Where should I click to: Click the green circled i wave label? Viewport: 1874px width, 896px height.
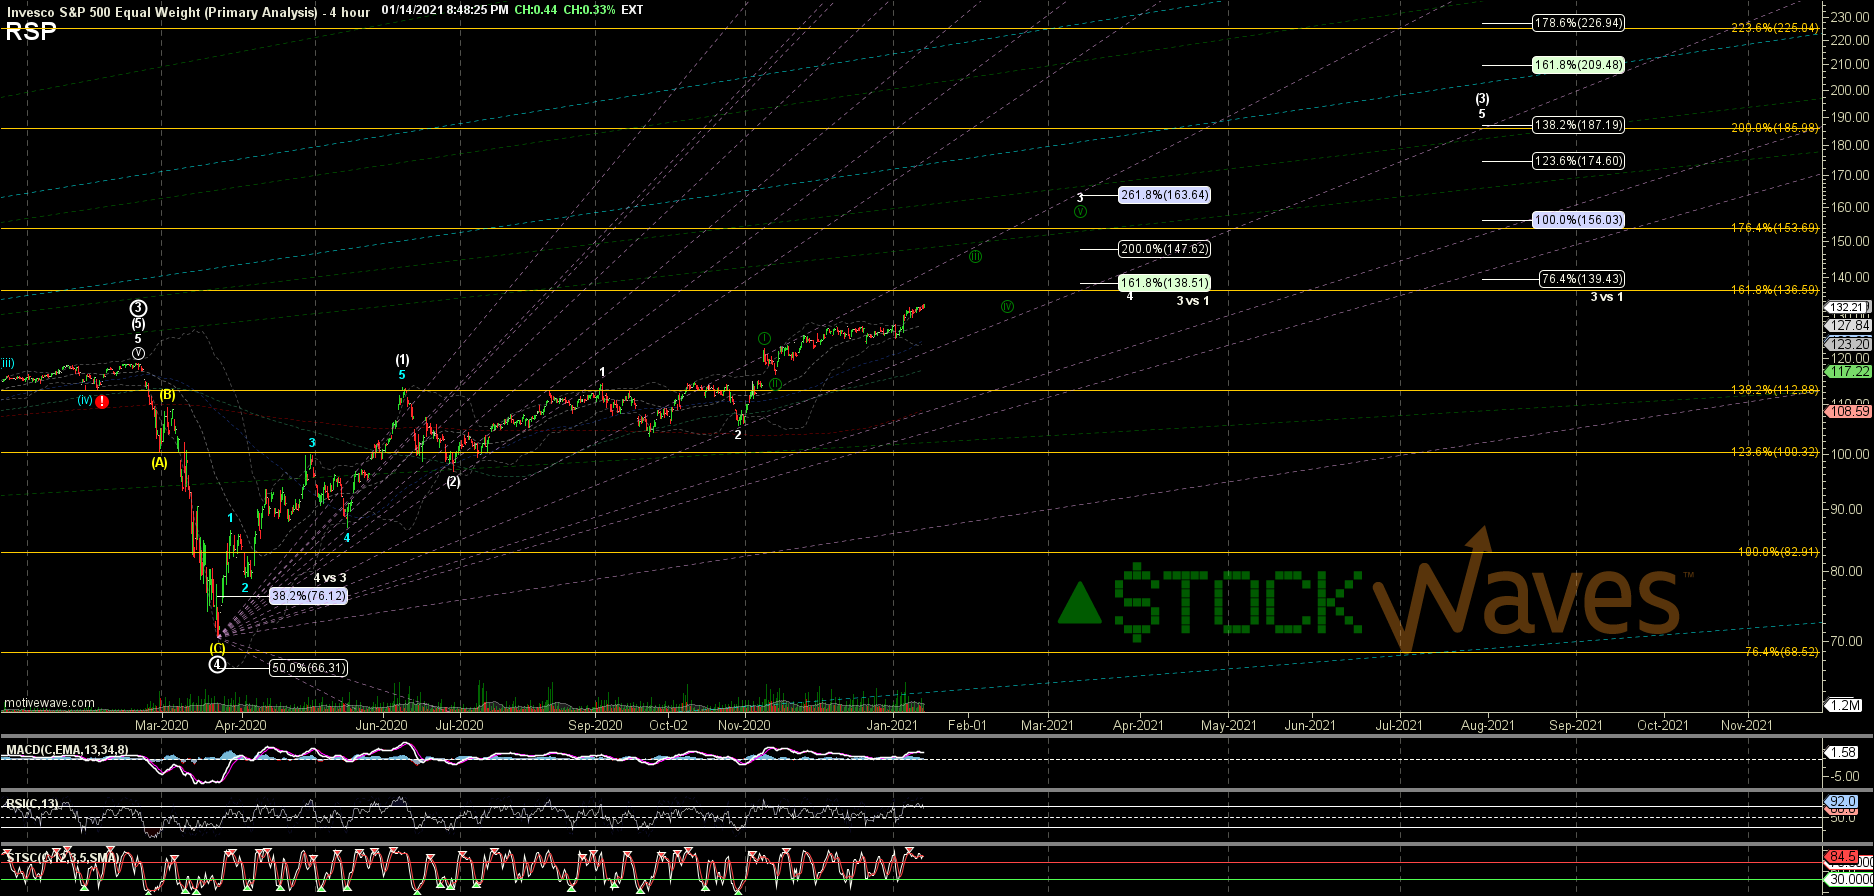pos(764,338)
